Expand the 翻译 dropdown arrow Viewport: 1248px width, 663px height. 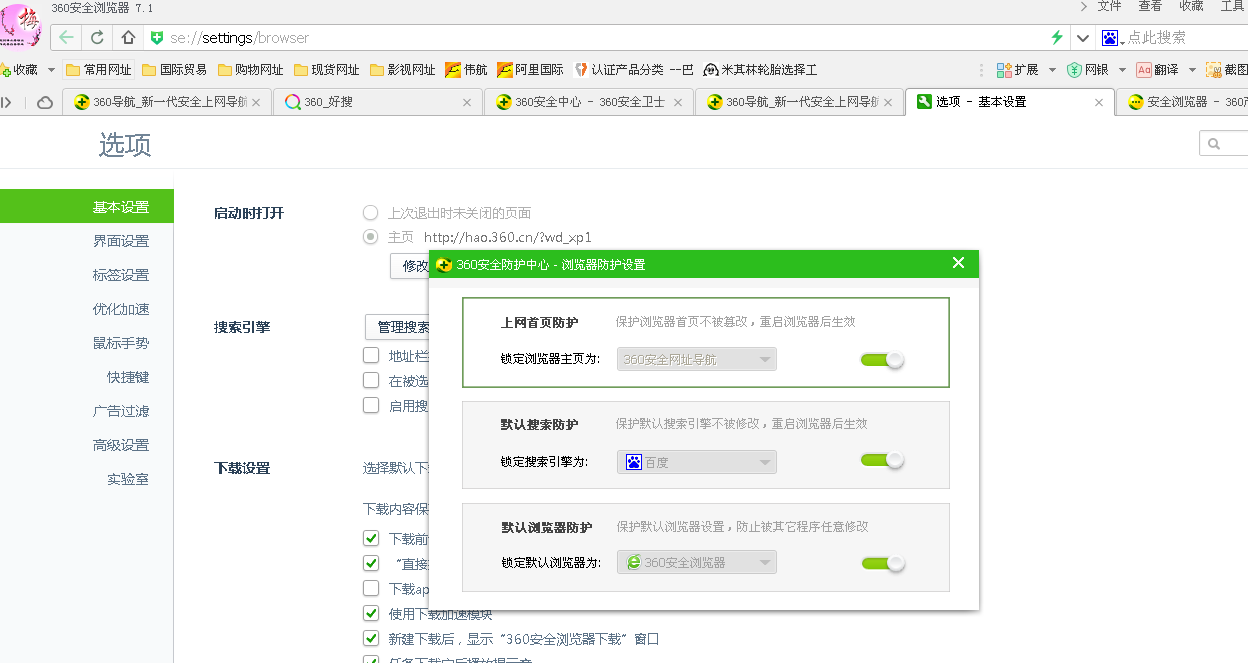click(1192, 70)
